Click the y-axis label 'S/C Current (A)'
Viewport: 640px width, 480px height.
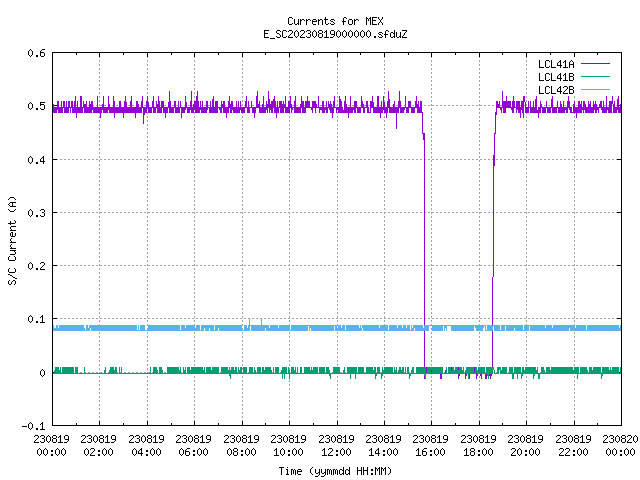13,240
